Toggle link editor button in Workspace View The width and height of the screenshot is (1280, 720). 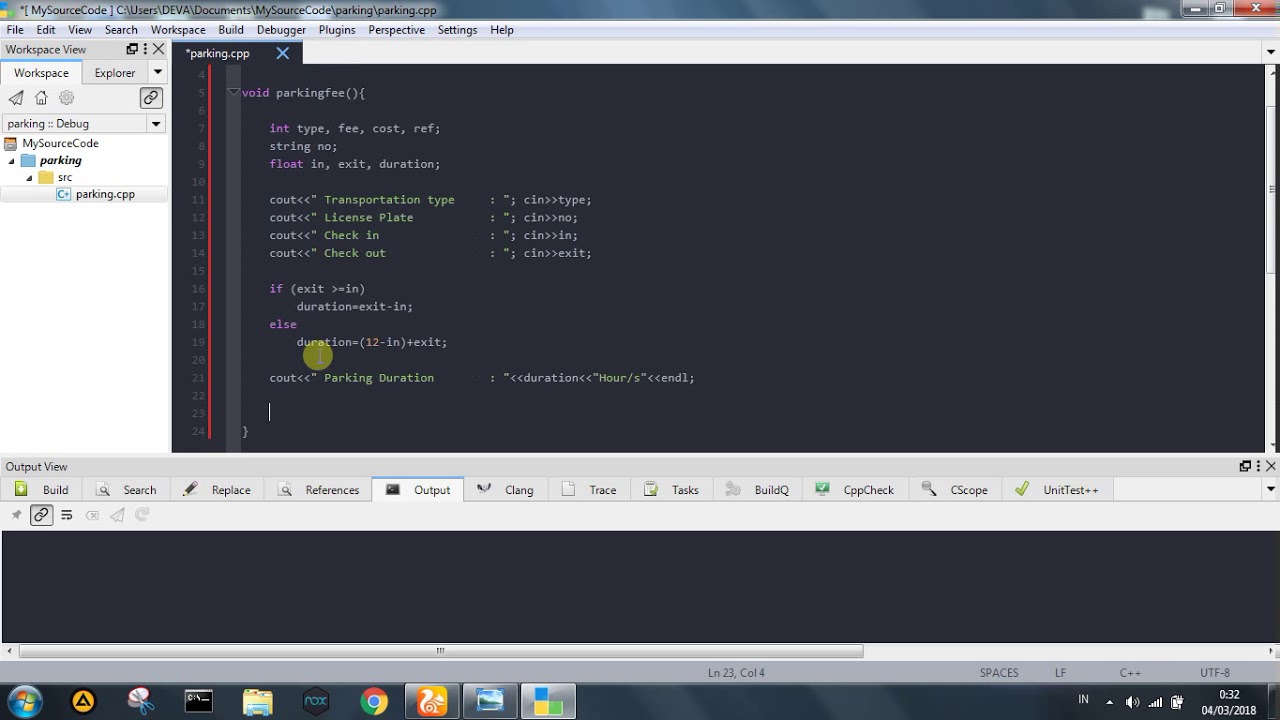point(151,98)
